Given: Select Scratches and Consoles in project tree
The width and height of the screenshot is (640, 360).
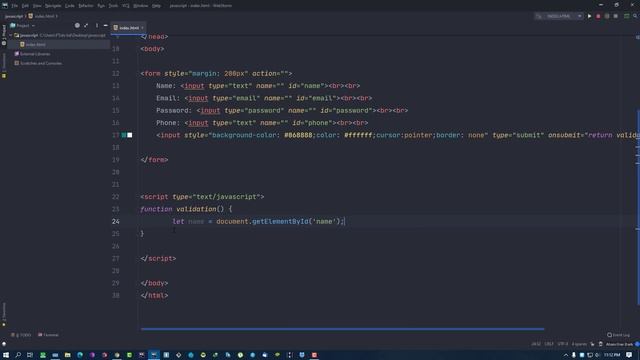Looking at the screenshot, I should [41, 63].
